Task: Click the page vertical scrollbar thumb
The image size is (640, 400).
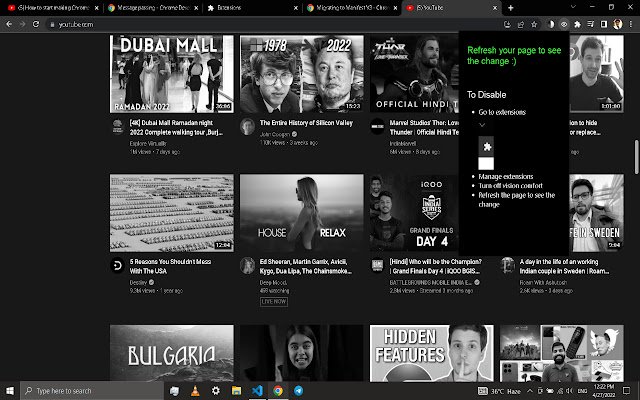Action: coord(636,157)
